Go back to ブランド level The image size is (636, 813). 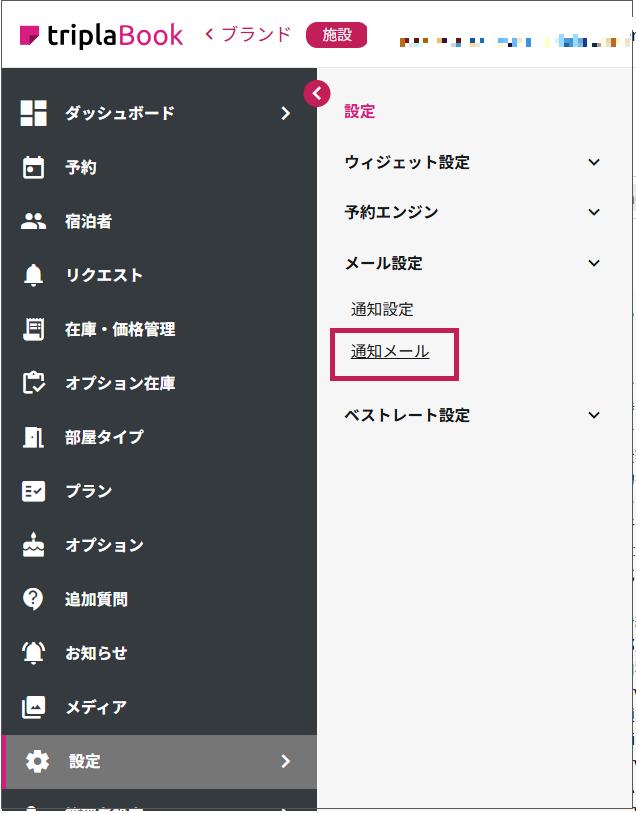[248, 35]
